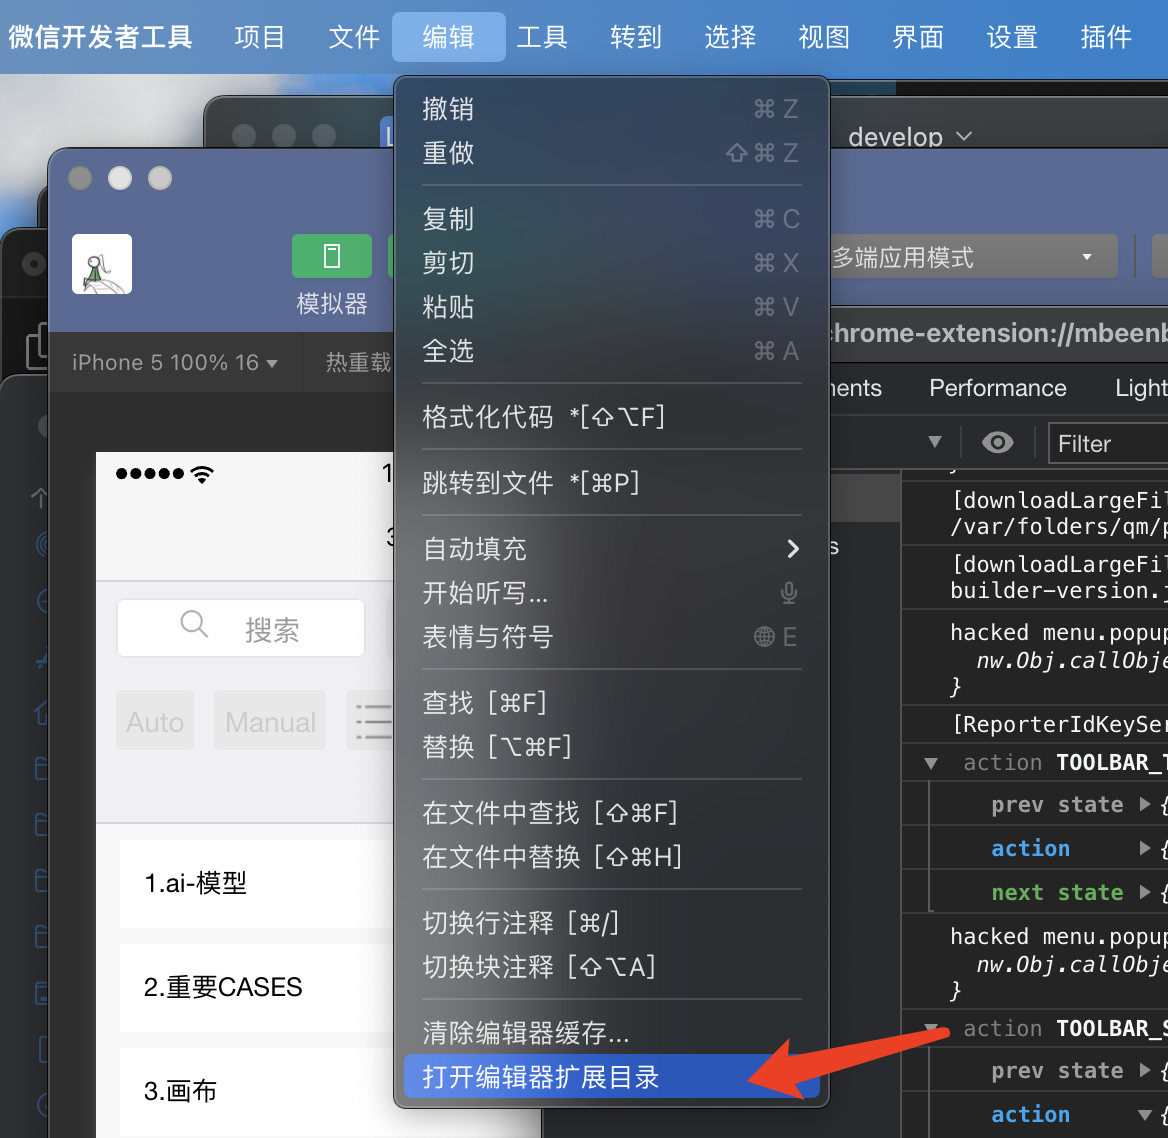Click 清除编辑器缓存 entry

click(612, 1032)
